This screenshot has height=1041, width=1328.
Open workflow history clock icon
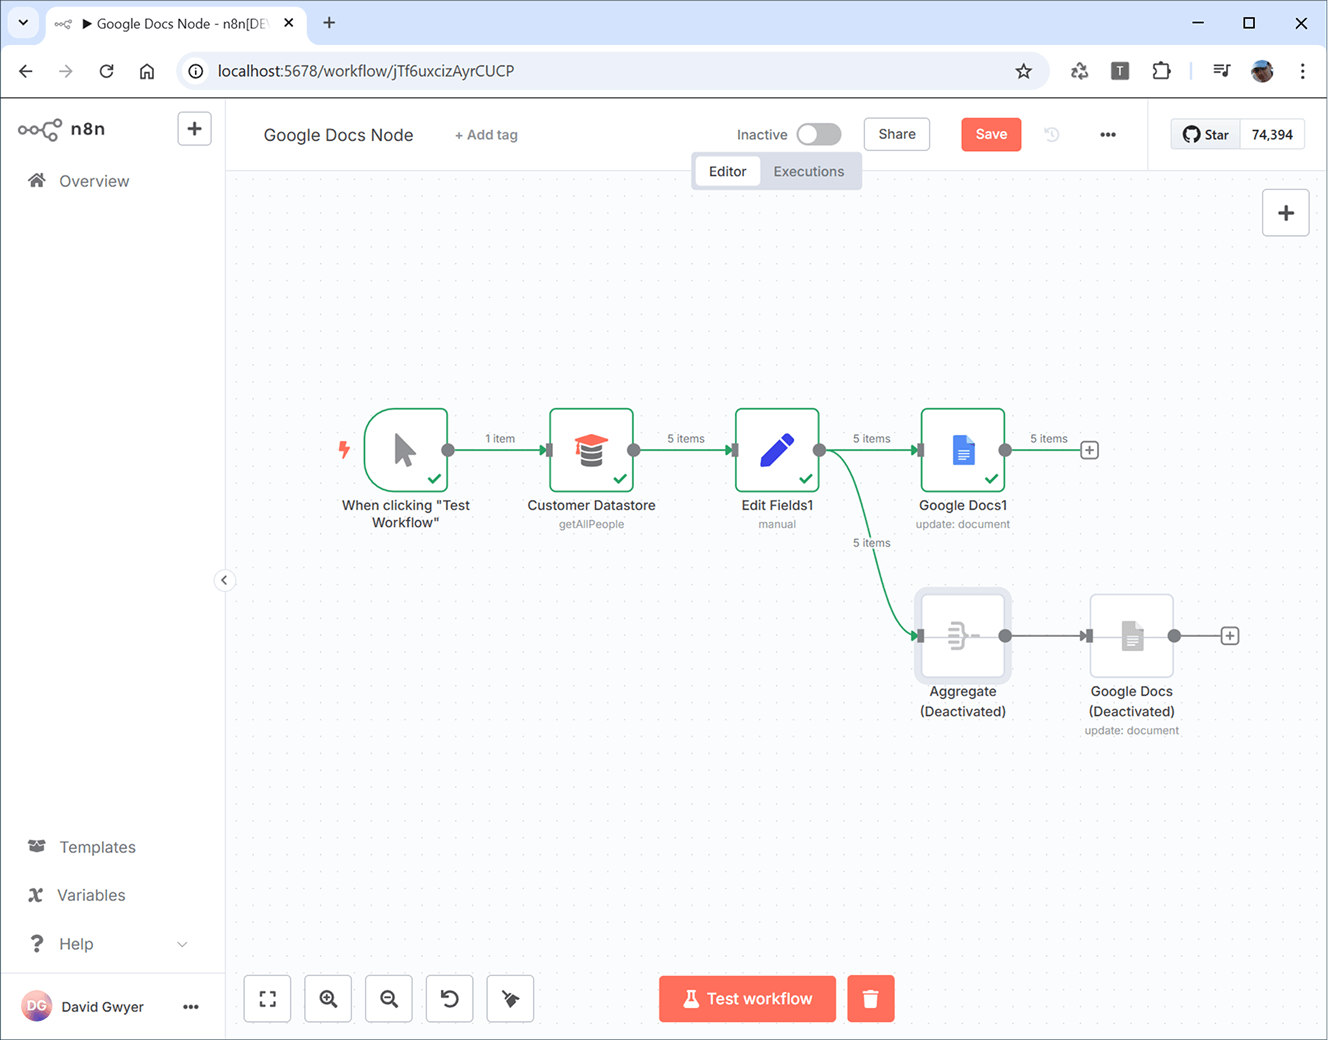click(1052, 134)
